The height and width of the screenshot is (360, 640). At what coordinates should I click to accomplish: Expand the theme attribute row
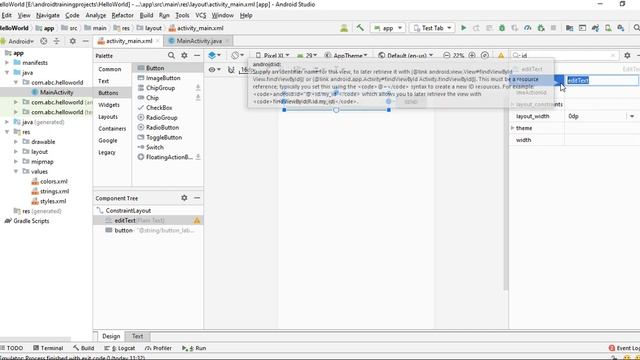(x=513, y=128)
